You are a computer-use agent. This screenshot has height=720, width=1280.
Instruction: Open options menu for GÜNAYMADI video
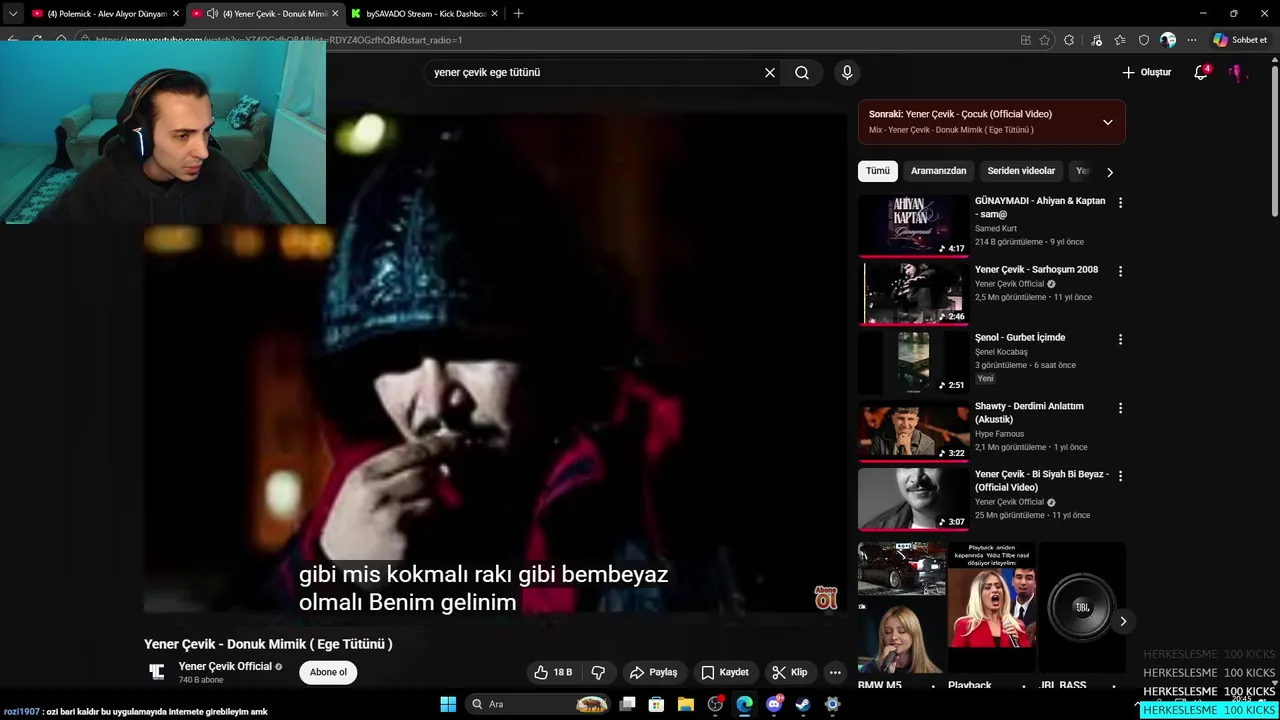1120,202
